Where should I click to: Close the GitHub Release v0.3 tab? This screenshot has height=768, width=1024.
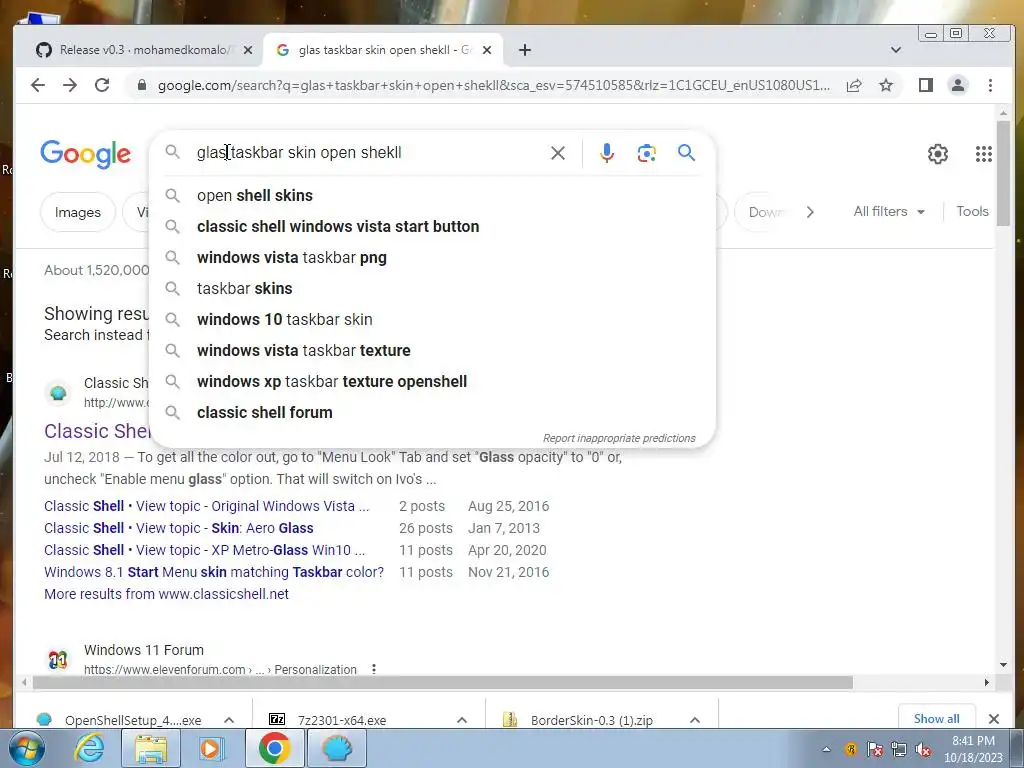(x=248, y=50)
